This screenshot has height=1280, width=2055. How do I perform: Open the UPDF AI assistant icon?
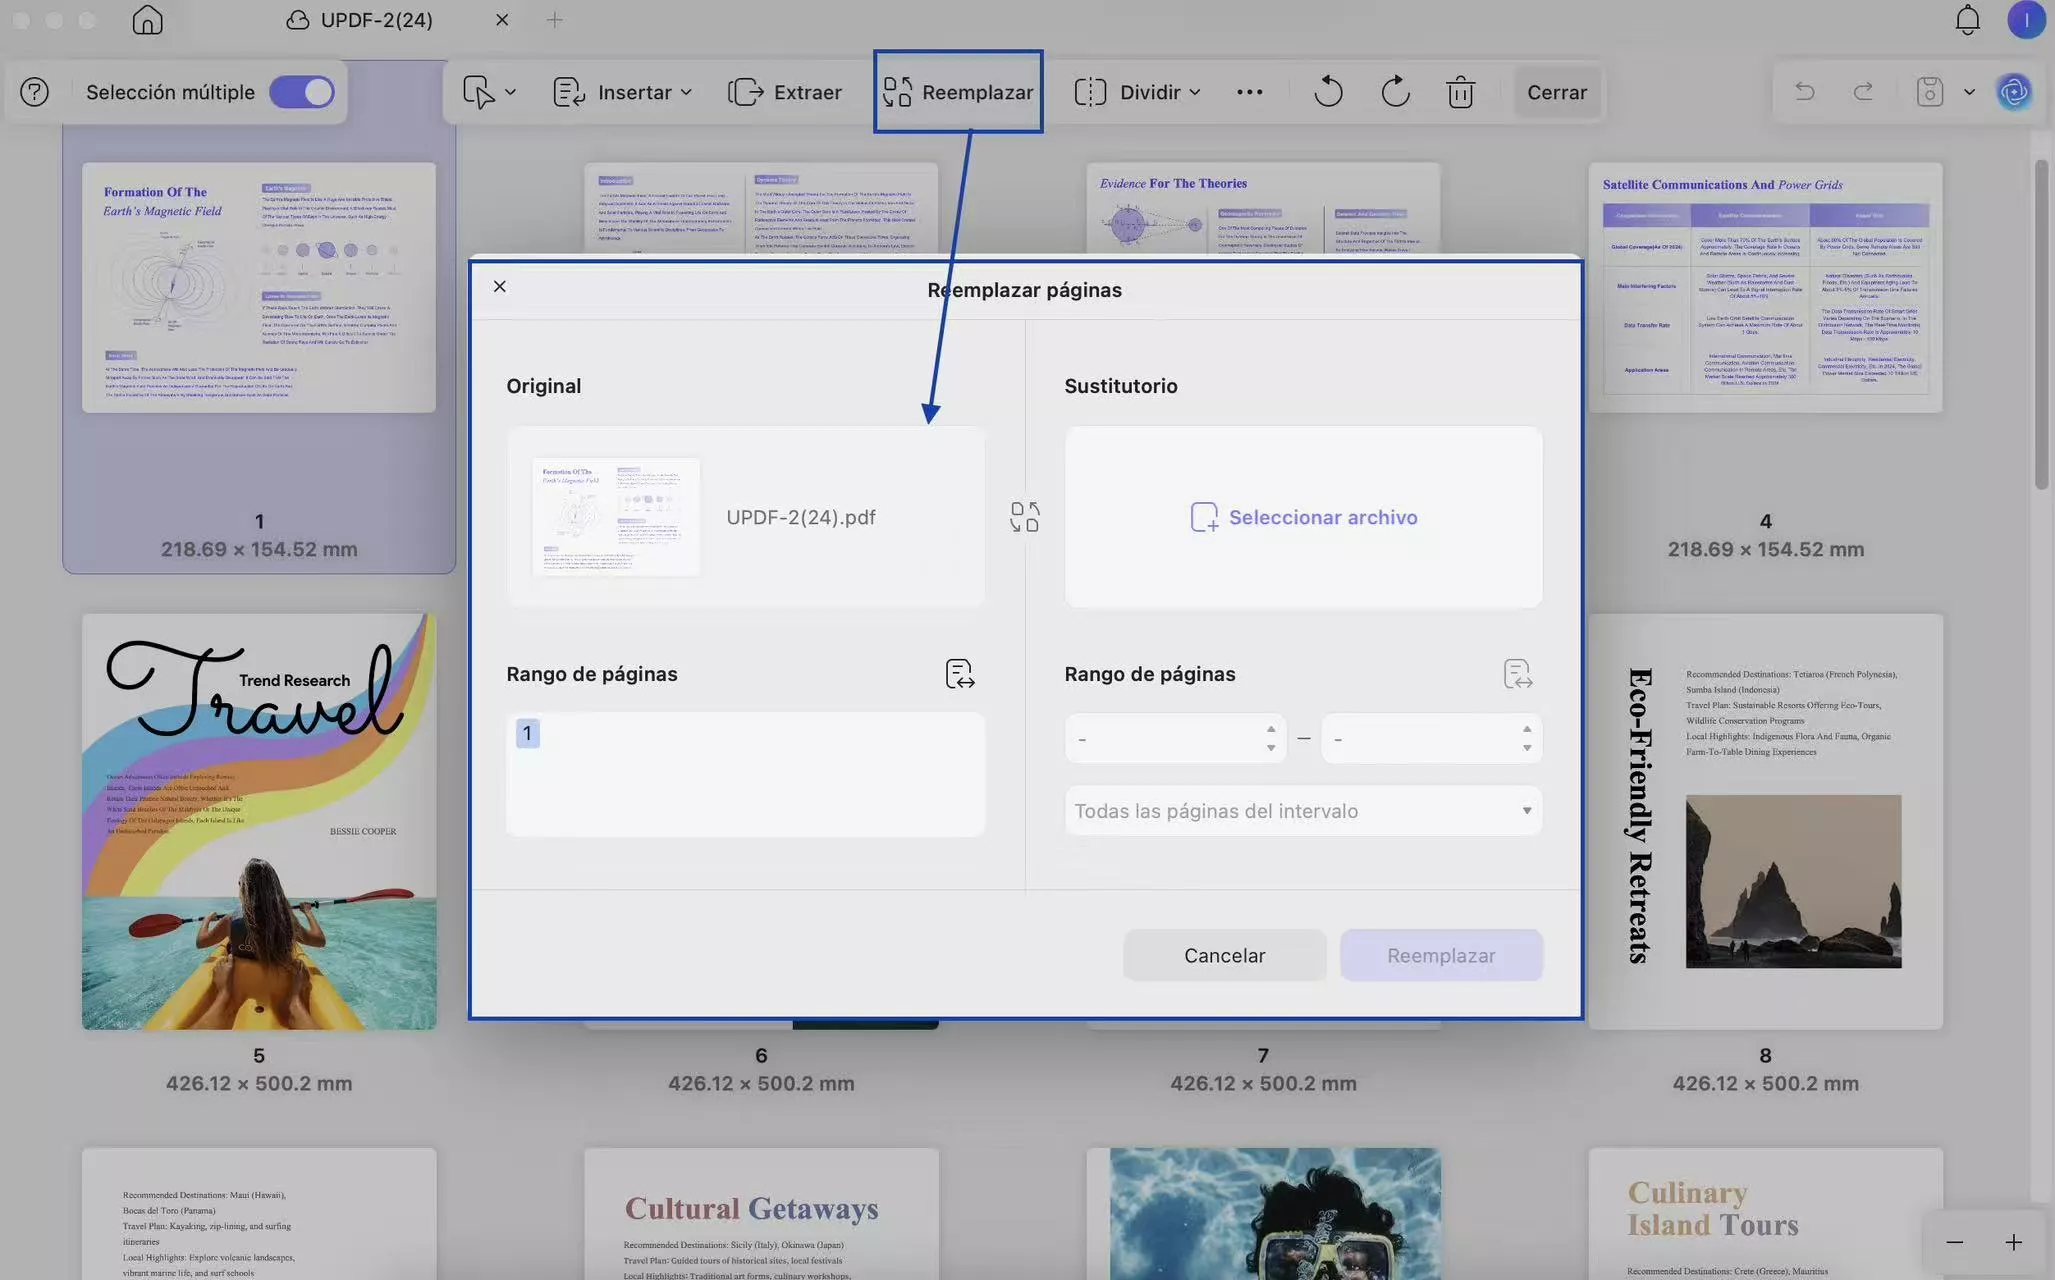click(x=2013, y=92)
